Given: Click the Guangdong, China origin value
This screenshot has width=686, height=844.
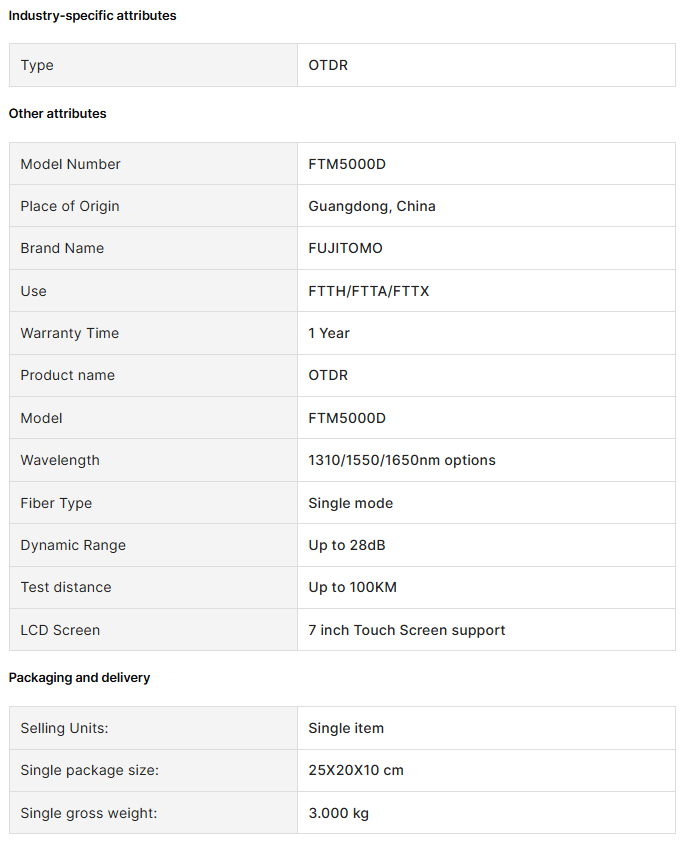Looking at the screenshot, I should [372, 206].
